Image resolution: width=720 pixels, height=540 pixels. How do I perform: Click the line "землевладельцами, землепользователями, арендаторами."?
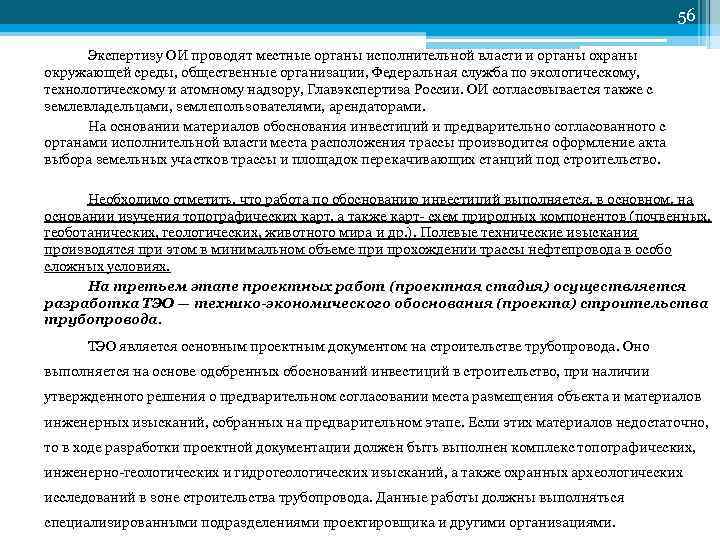[x=235, y=107]
